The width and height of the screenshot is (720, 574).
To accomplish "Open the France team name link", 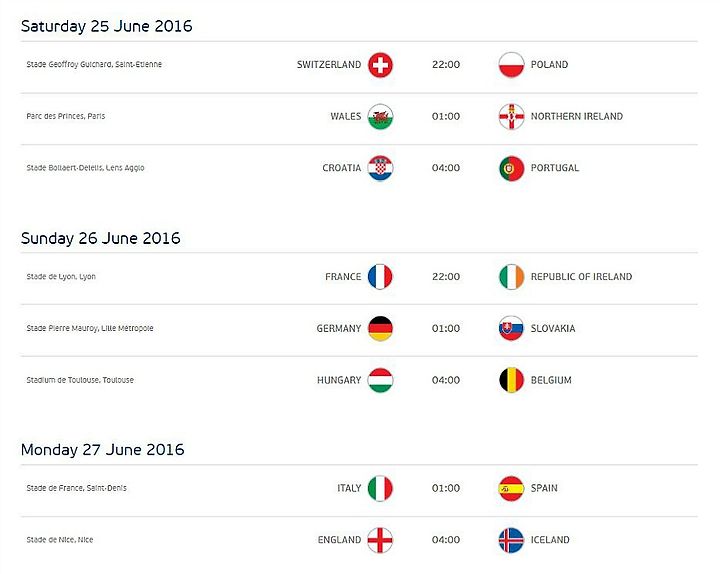I will (x=343, y=277).
